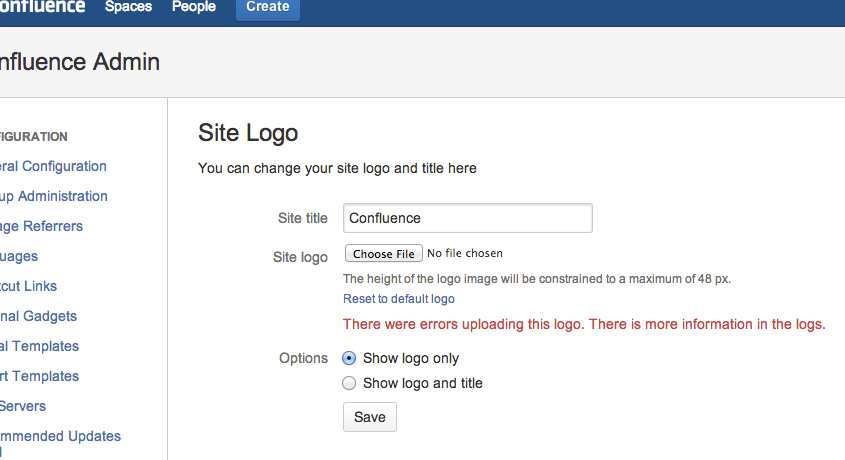
Task: Click the logo height constraint hint text
Action: coord(537,279)
